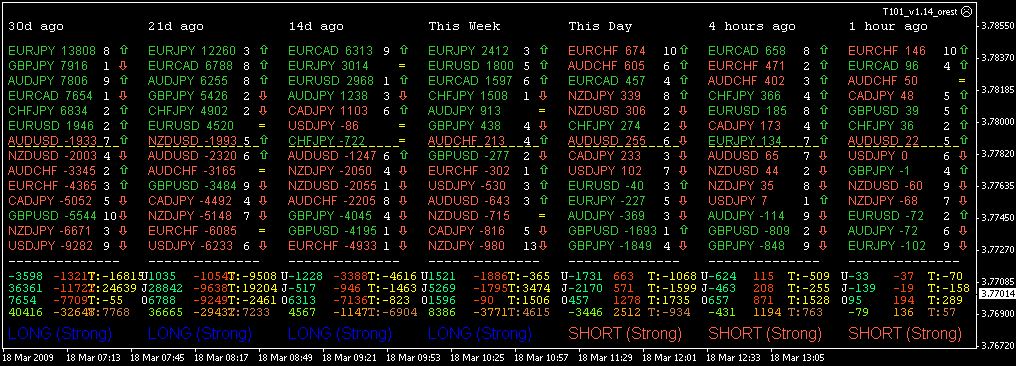Click the down arrow beside EURCHF -4933
The image size is (1016, 366).
(404, 246)
